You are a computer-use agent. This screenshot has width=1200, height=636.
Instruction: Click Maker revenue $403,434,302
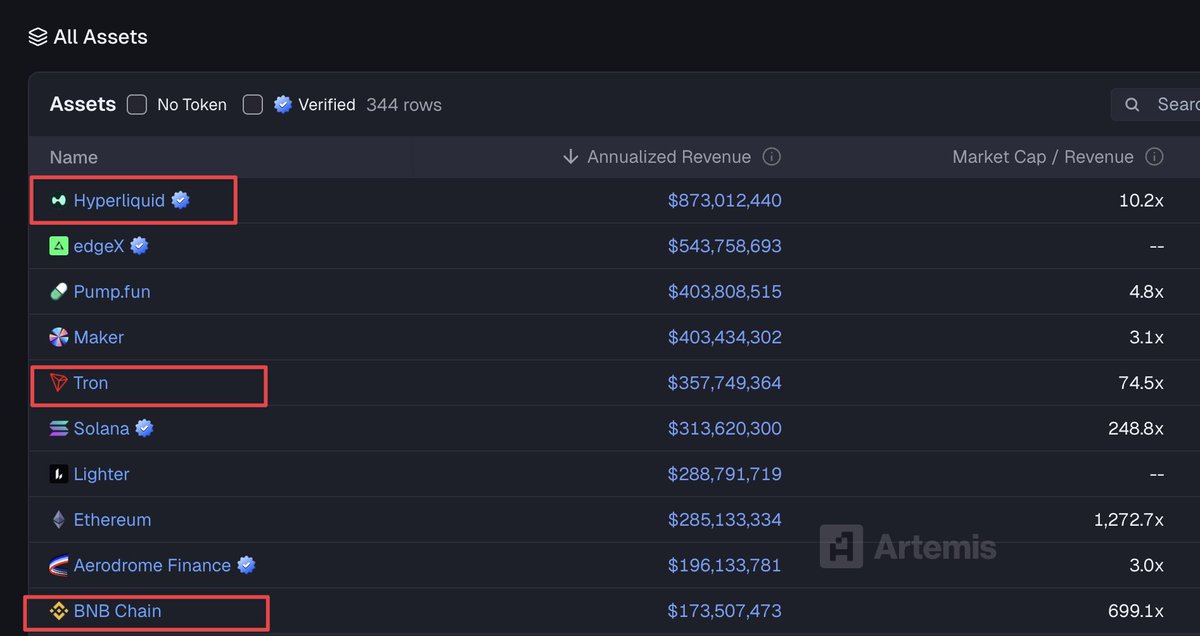click(725, 337)
